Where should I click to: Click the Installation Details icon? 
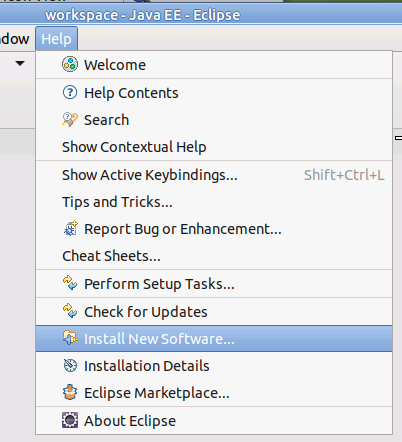pos(70,366)
